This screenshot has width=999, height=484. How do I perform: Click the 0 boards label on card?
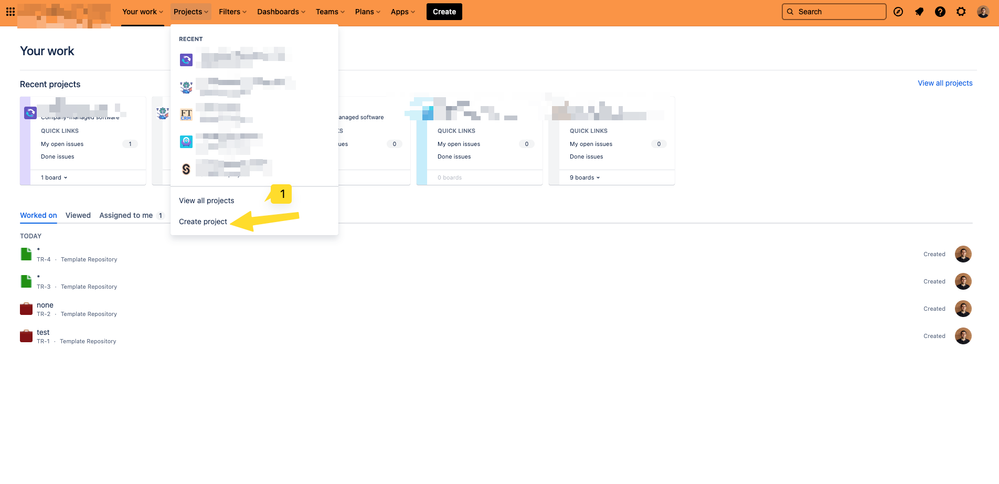[x=450, y=178]
